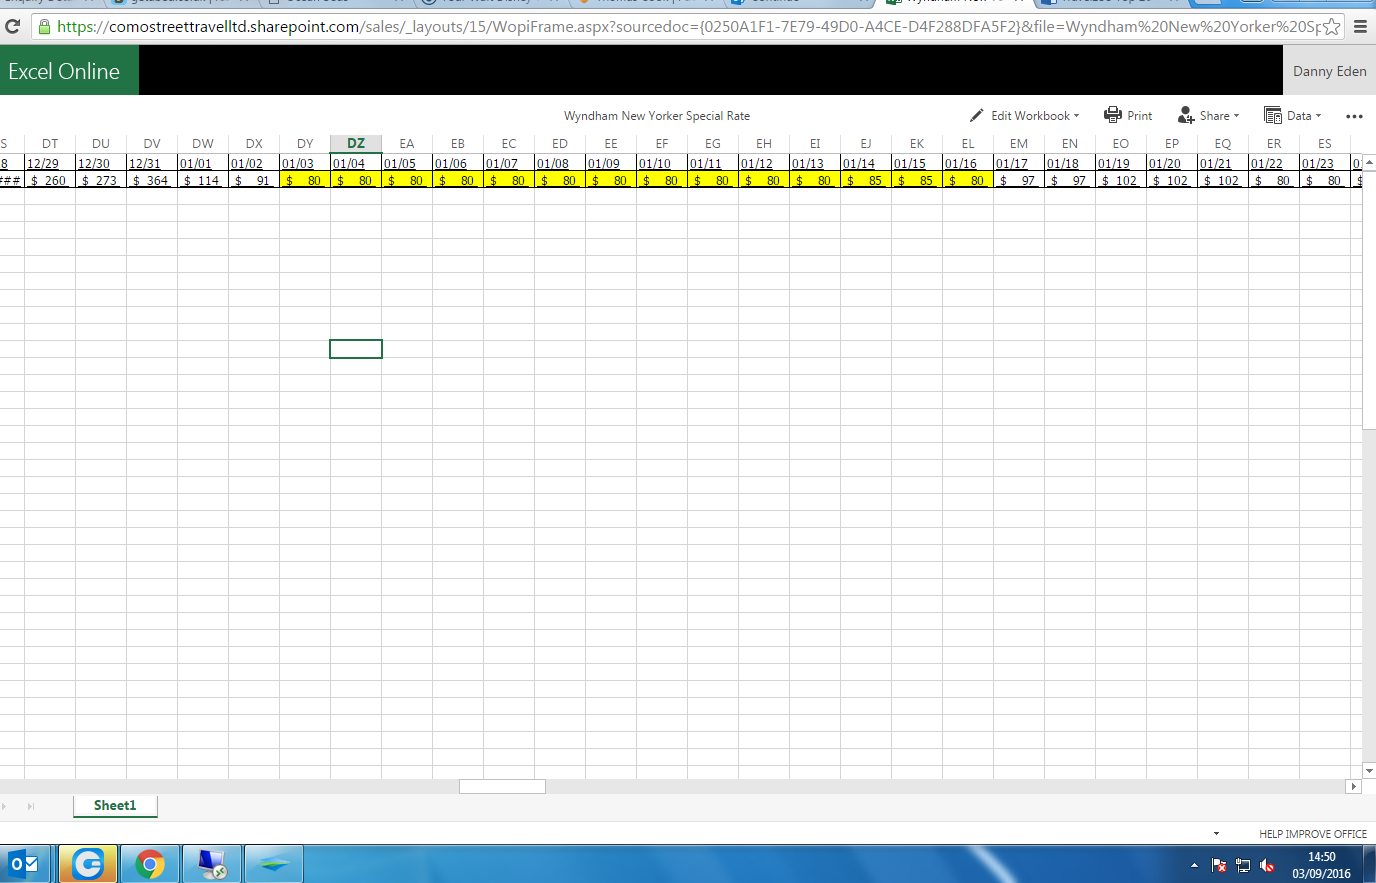
Task: Open the Chrome hamburger menu
Action: 1360,27
